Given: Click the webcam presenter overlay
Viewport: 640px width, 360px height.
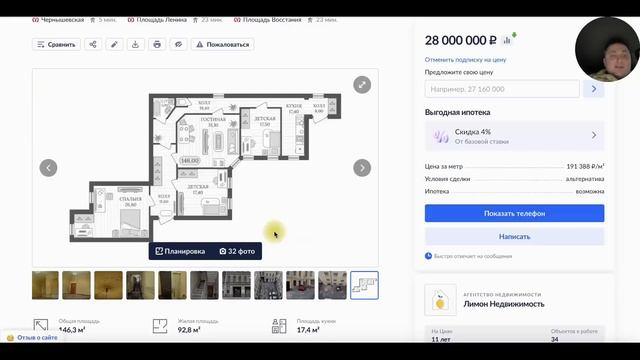Looking at the screenshot, I should (x=607, y=49).
